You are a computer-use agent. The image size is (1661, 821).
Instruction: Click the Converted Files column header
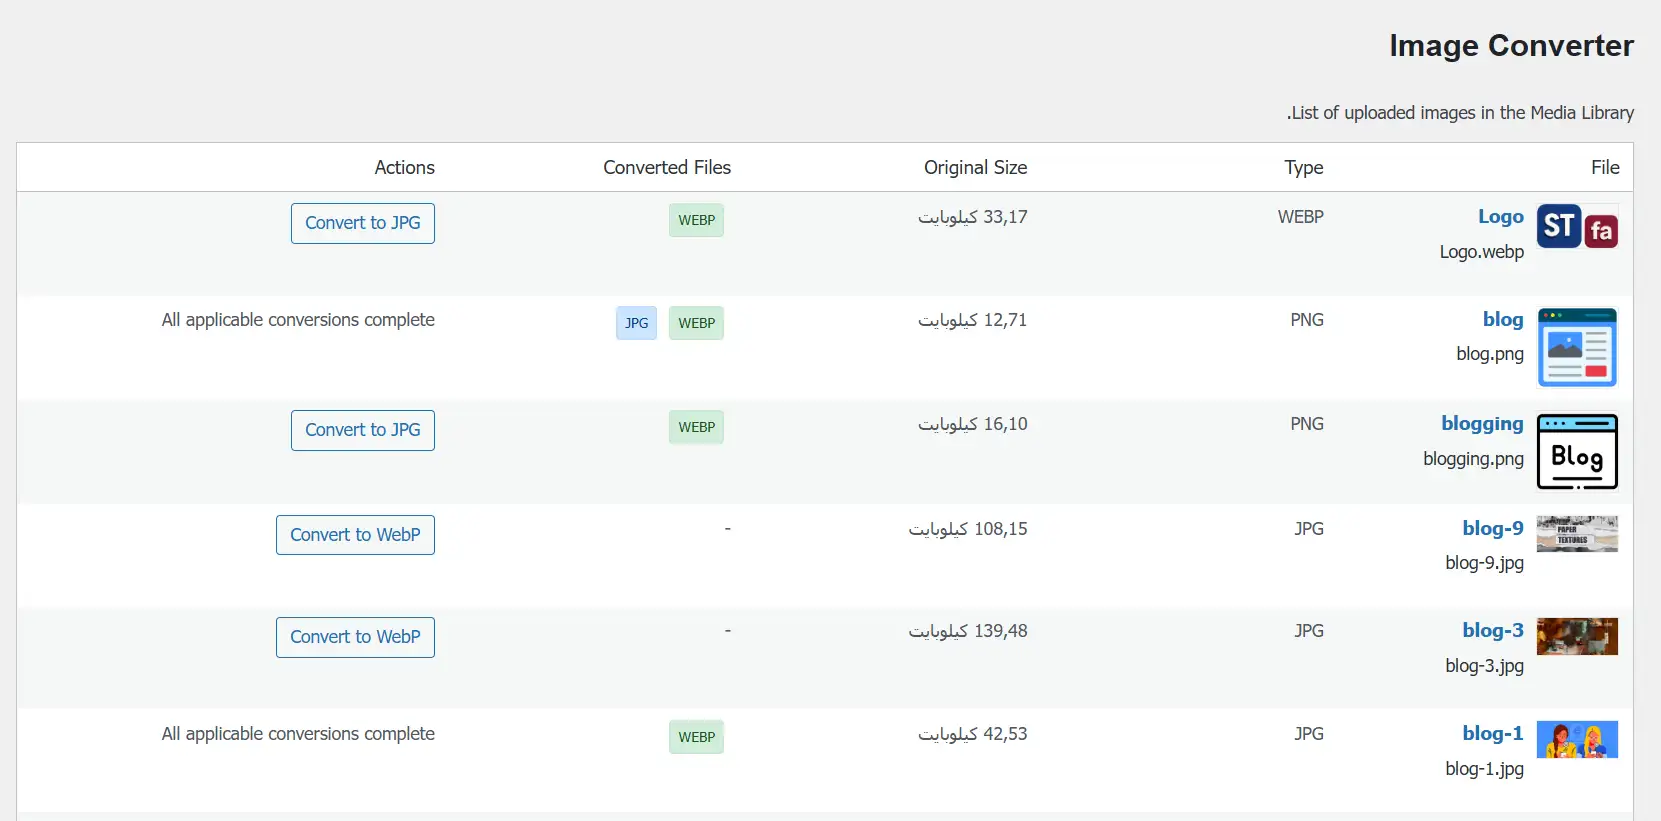[x=667, y=167]
